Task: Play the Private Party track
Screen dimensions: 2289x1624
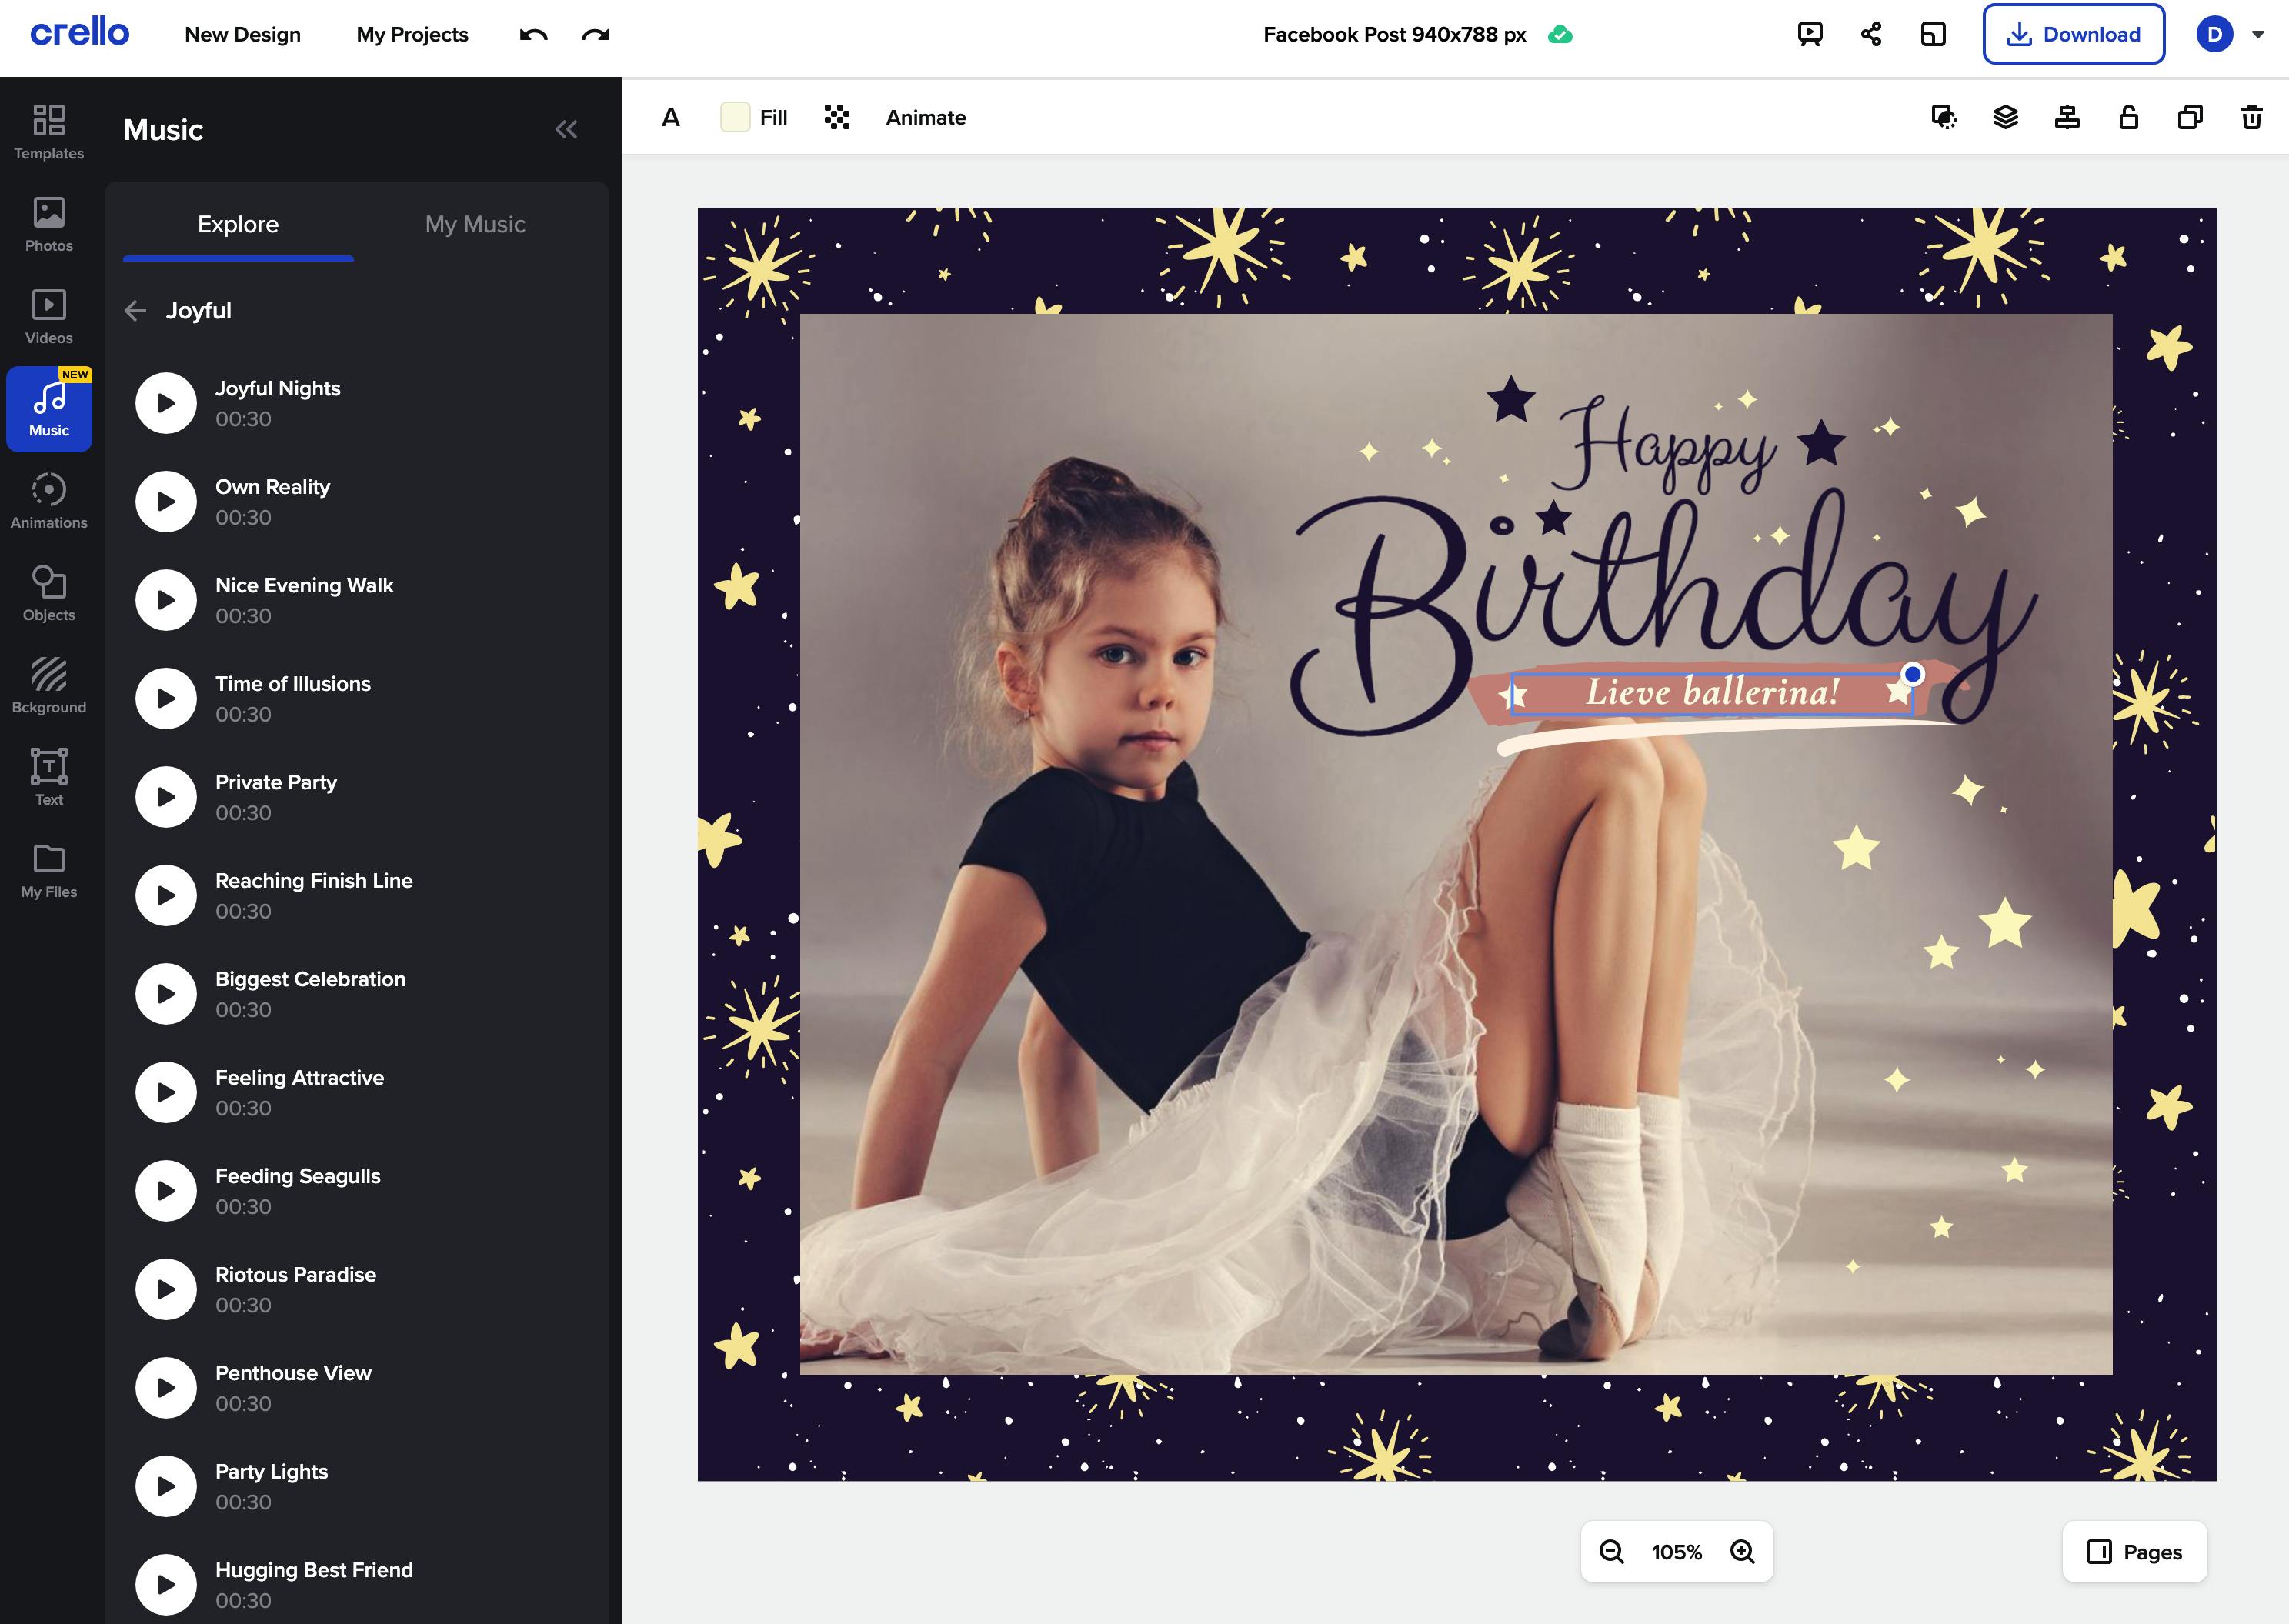Action: pos(166,797)
